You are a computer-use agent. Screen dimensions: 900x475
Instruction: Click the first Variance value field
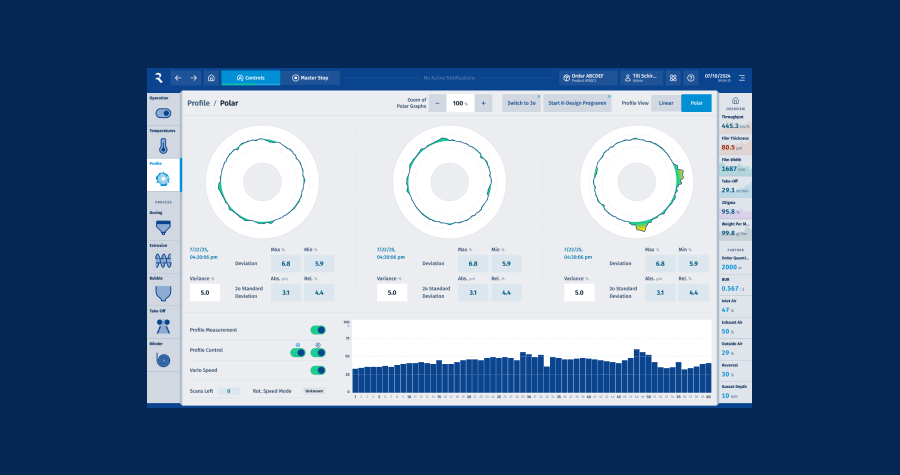click(204, 293)
